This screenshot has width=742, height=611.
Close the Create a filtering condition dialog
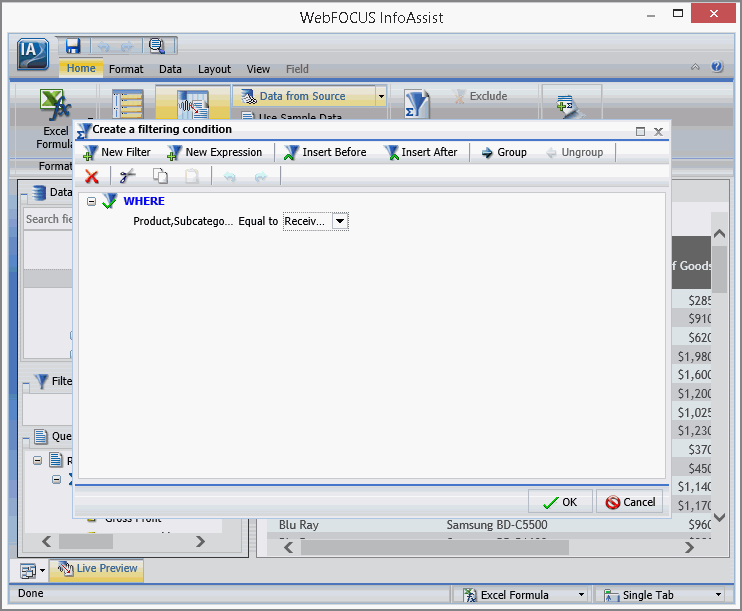pos(658,132)
